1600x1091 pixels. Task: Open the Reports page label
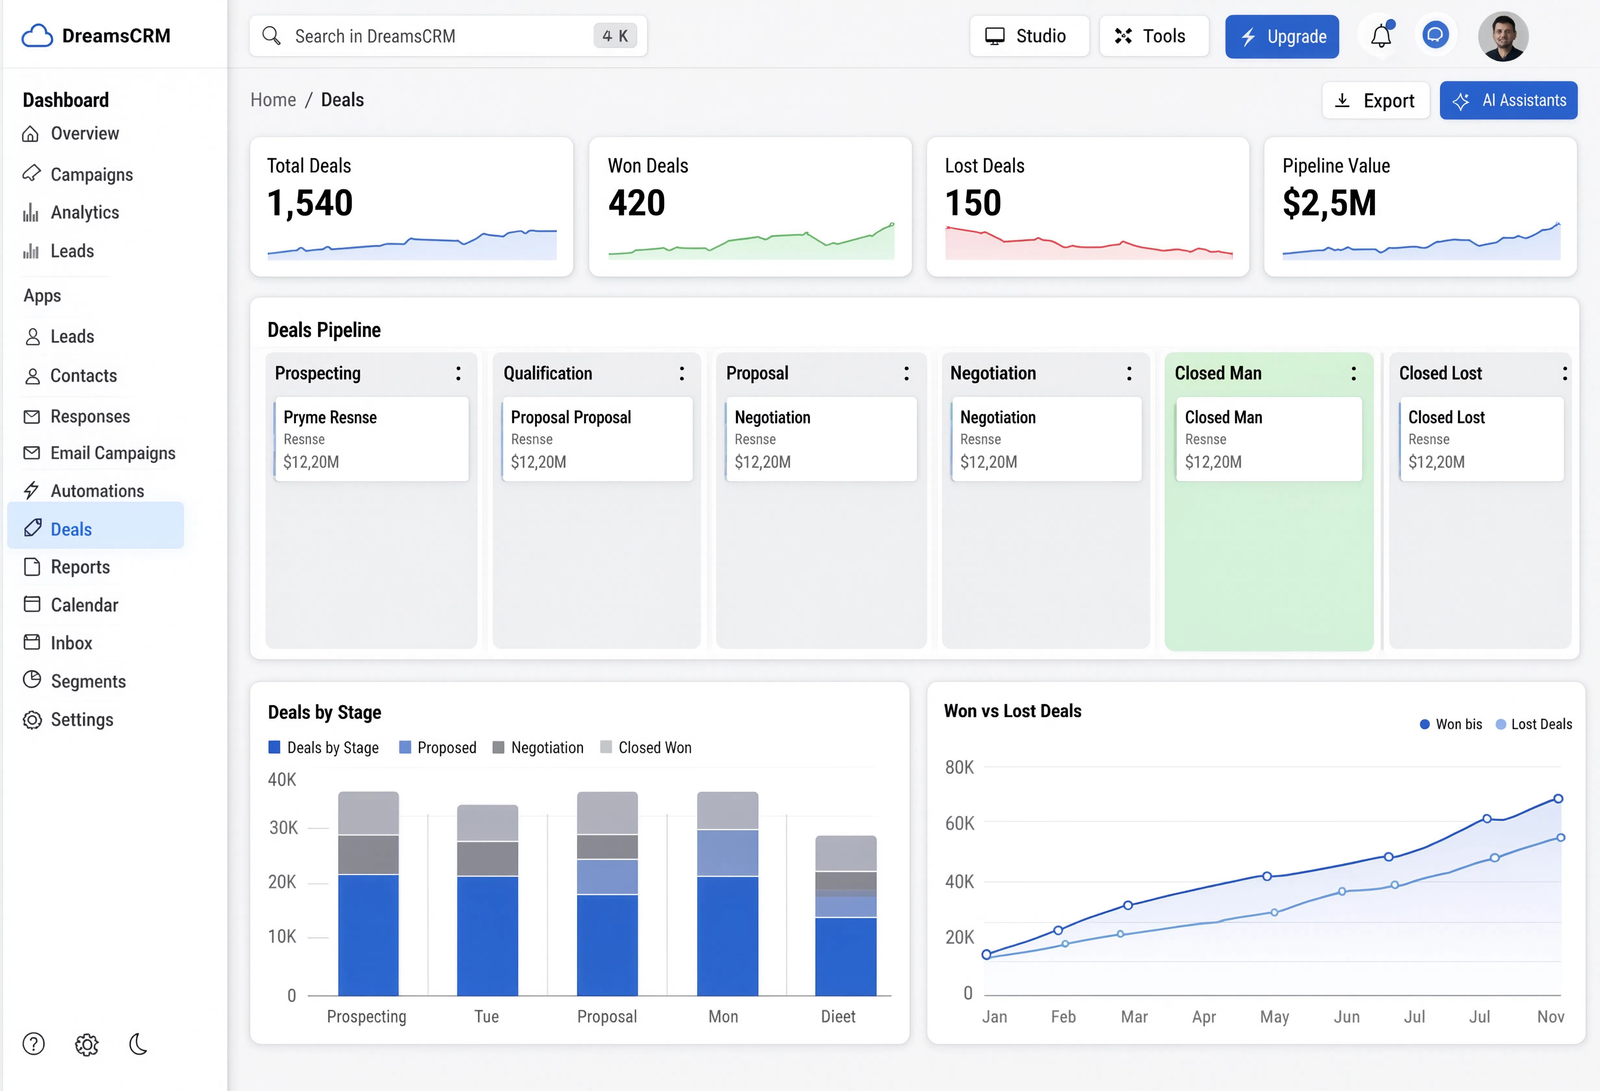80,567
